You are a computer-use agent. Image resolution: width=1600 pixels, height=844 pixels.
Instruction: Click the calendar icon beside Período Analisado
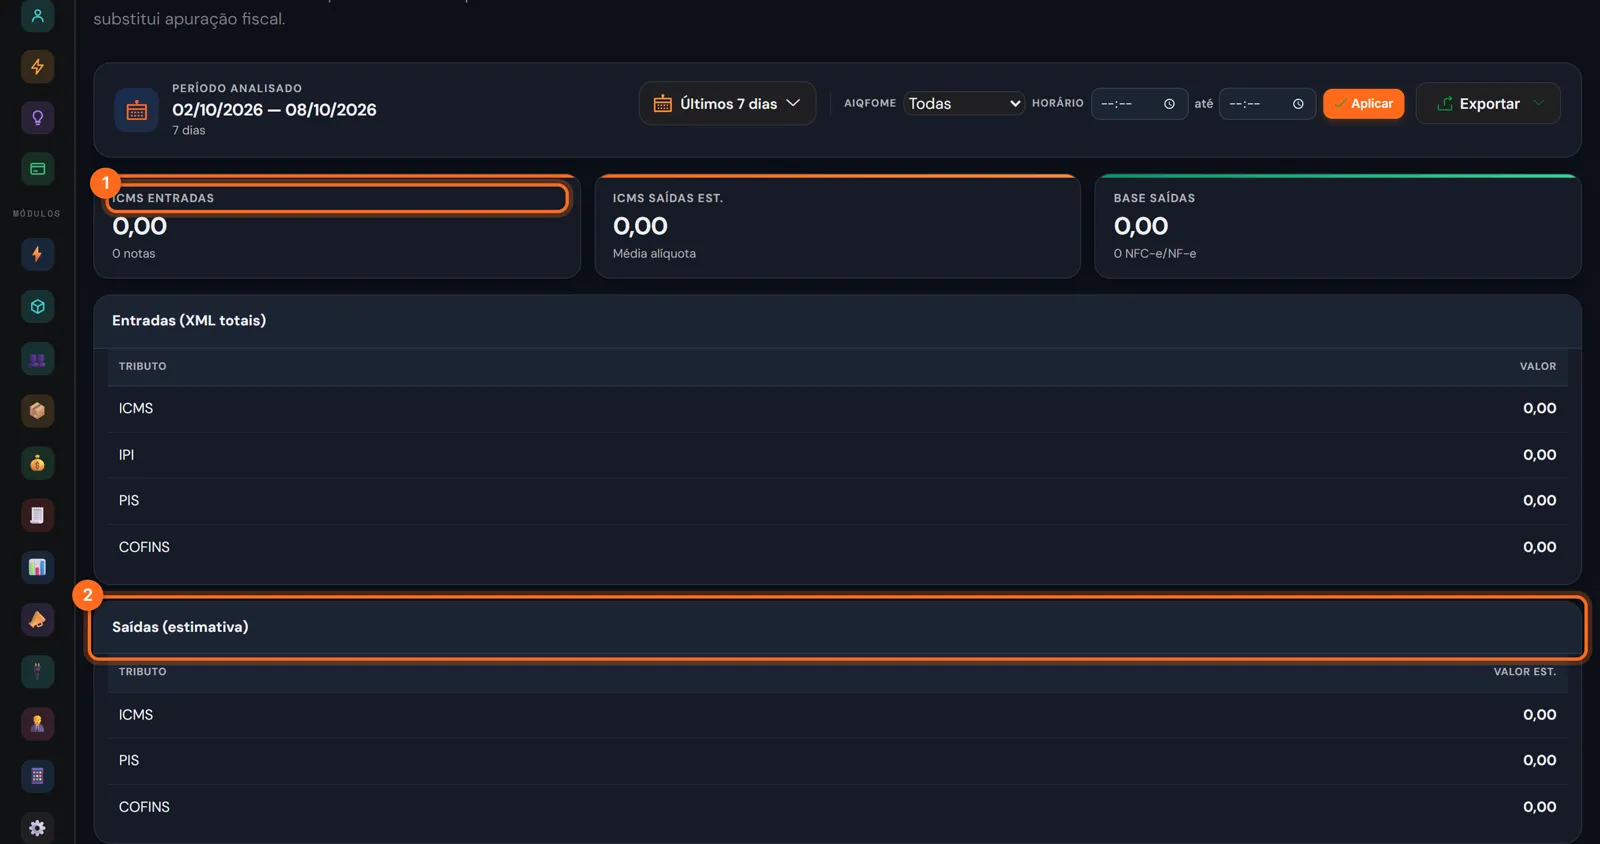(137, 111)
